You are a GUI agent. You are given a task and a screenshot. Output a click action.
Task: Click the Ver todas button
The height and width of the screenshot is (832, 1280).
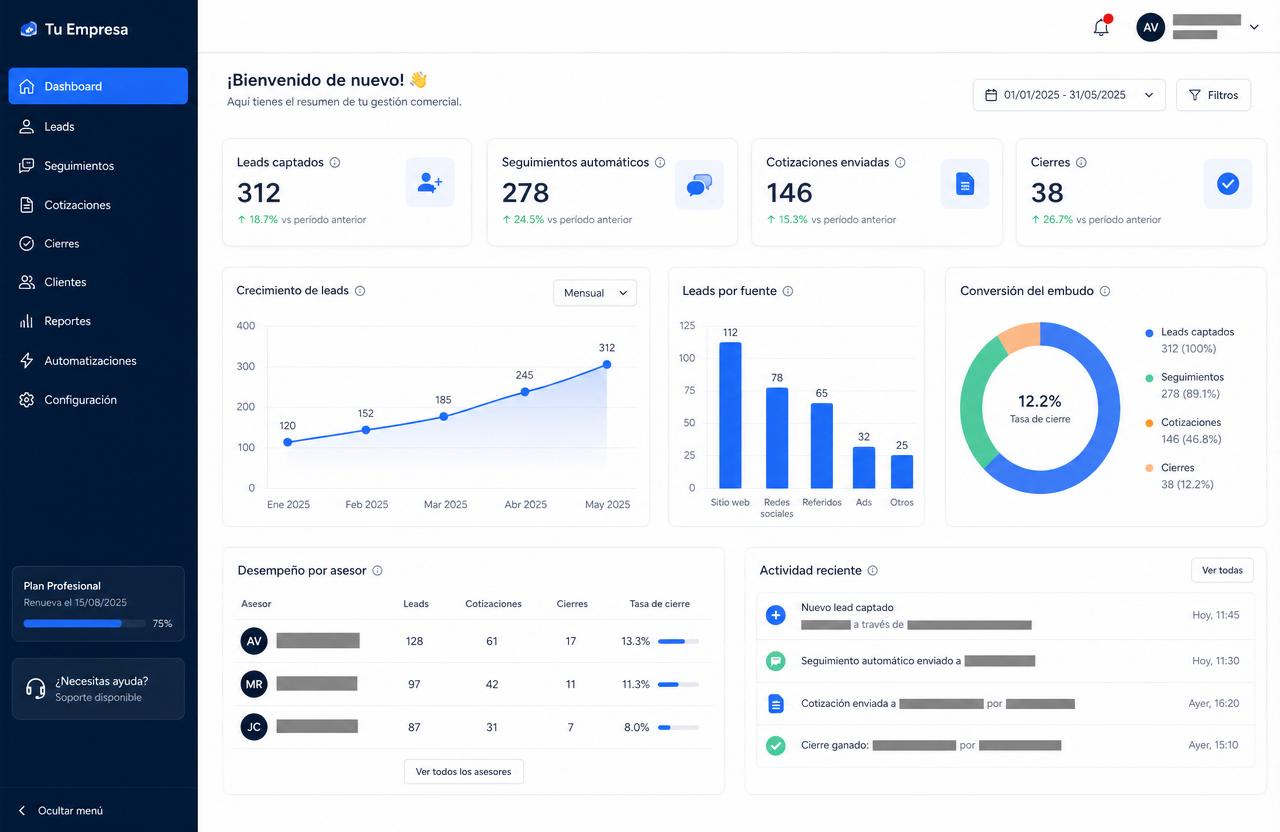(1222, 570)
